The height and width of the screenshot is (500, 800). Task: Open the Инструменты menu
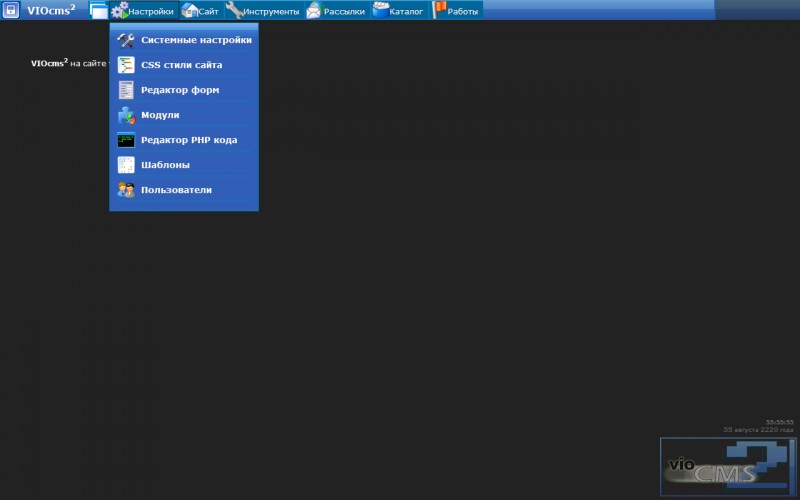click(264, 11)
